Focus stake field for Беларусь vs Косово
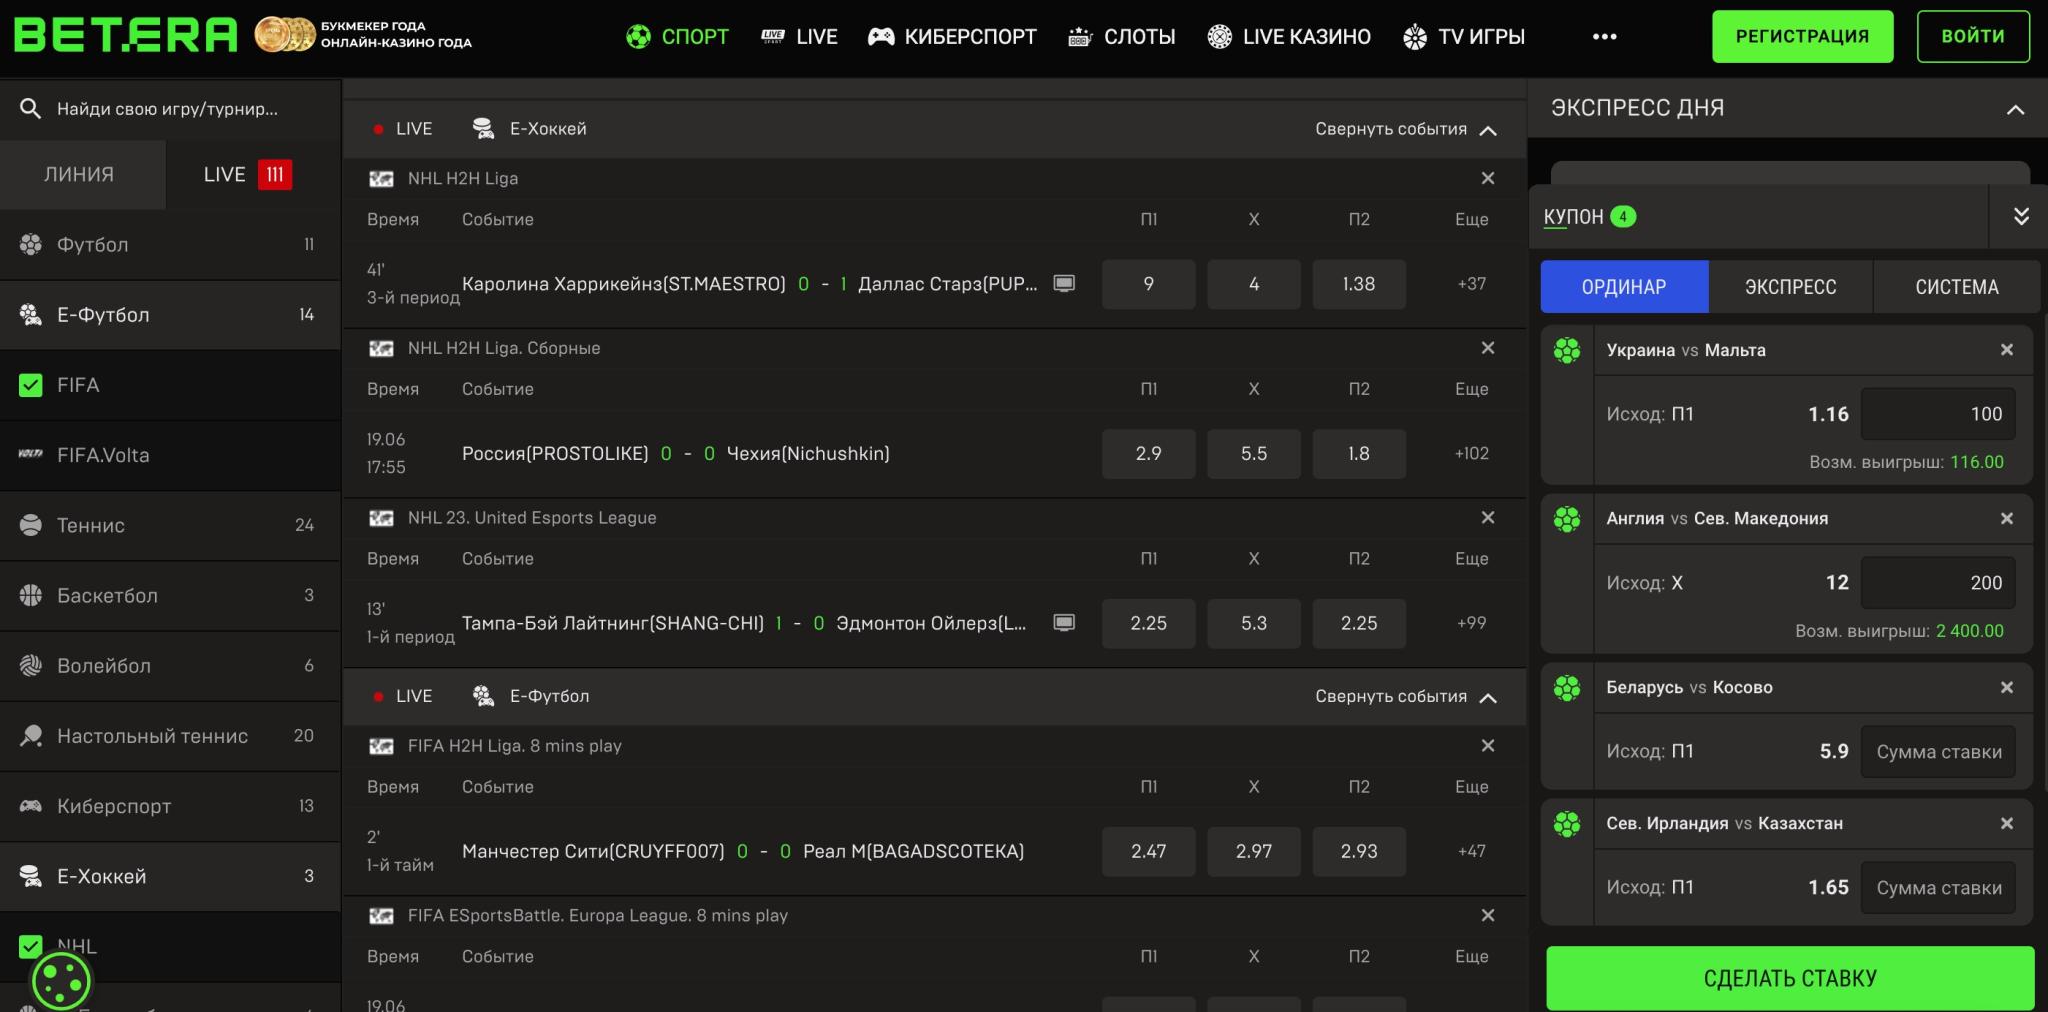 click(1938, 752)
